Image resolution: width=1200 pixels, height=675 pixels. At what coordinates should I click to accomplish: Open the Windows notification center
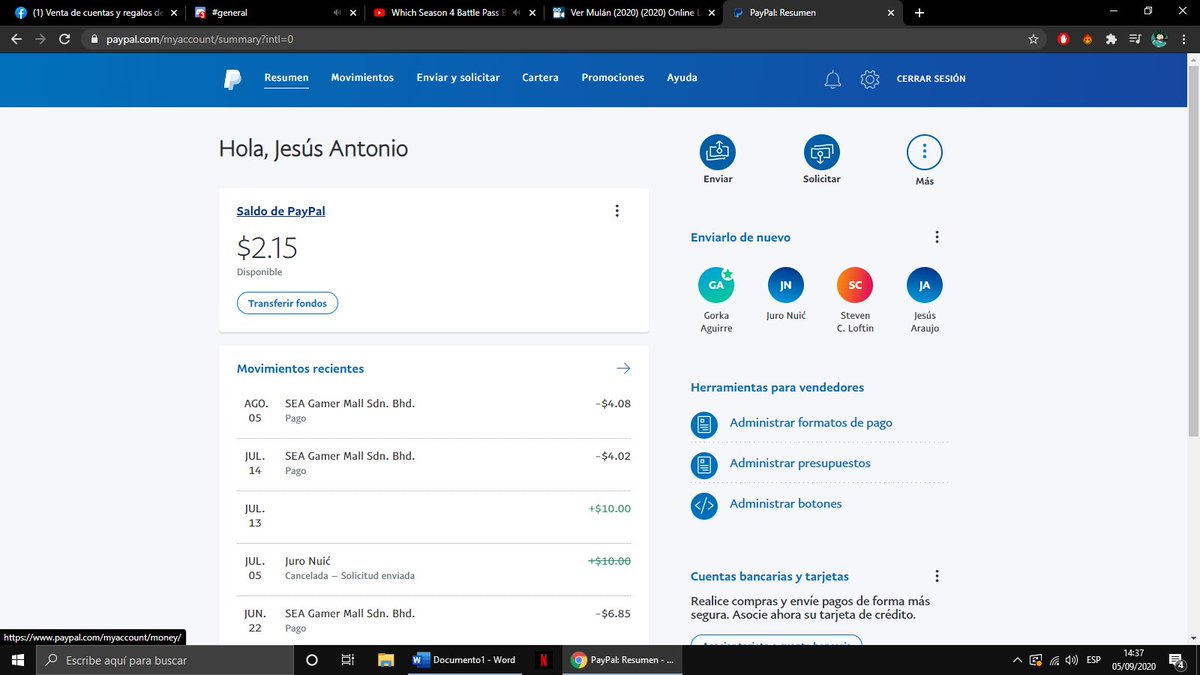tap(1177, 660)
